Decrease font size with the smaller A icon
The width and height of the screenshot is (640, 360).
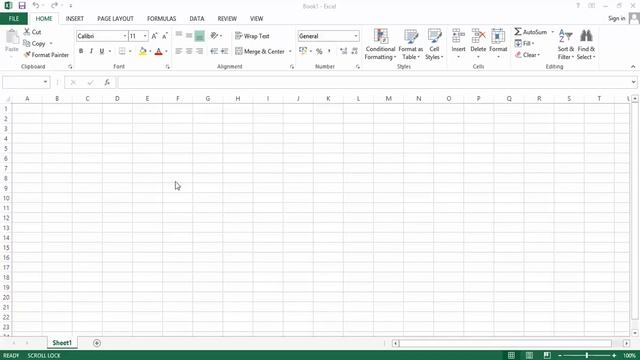[164, 36]
